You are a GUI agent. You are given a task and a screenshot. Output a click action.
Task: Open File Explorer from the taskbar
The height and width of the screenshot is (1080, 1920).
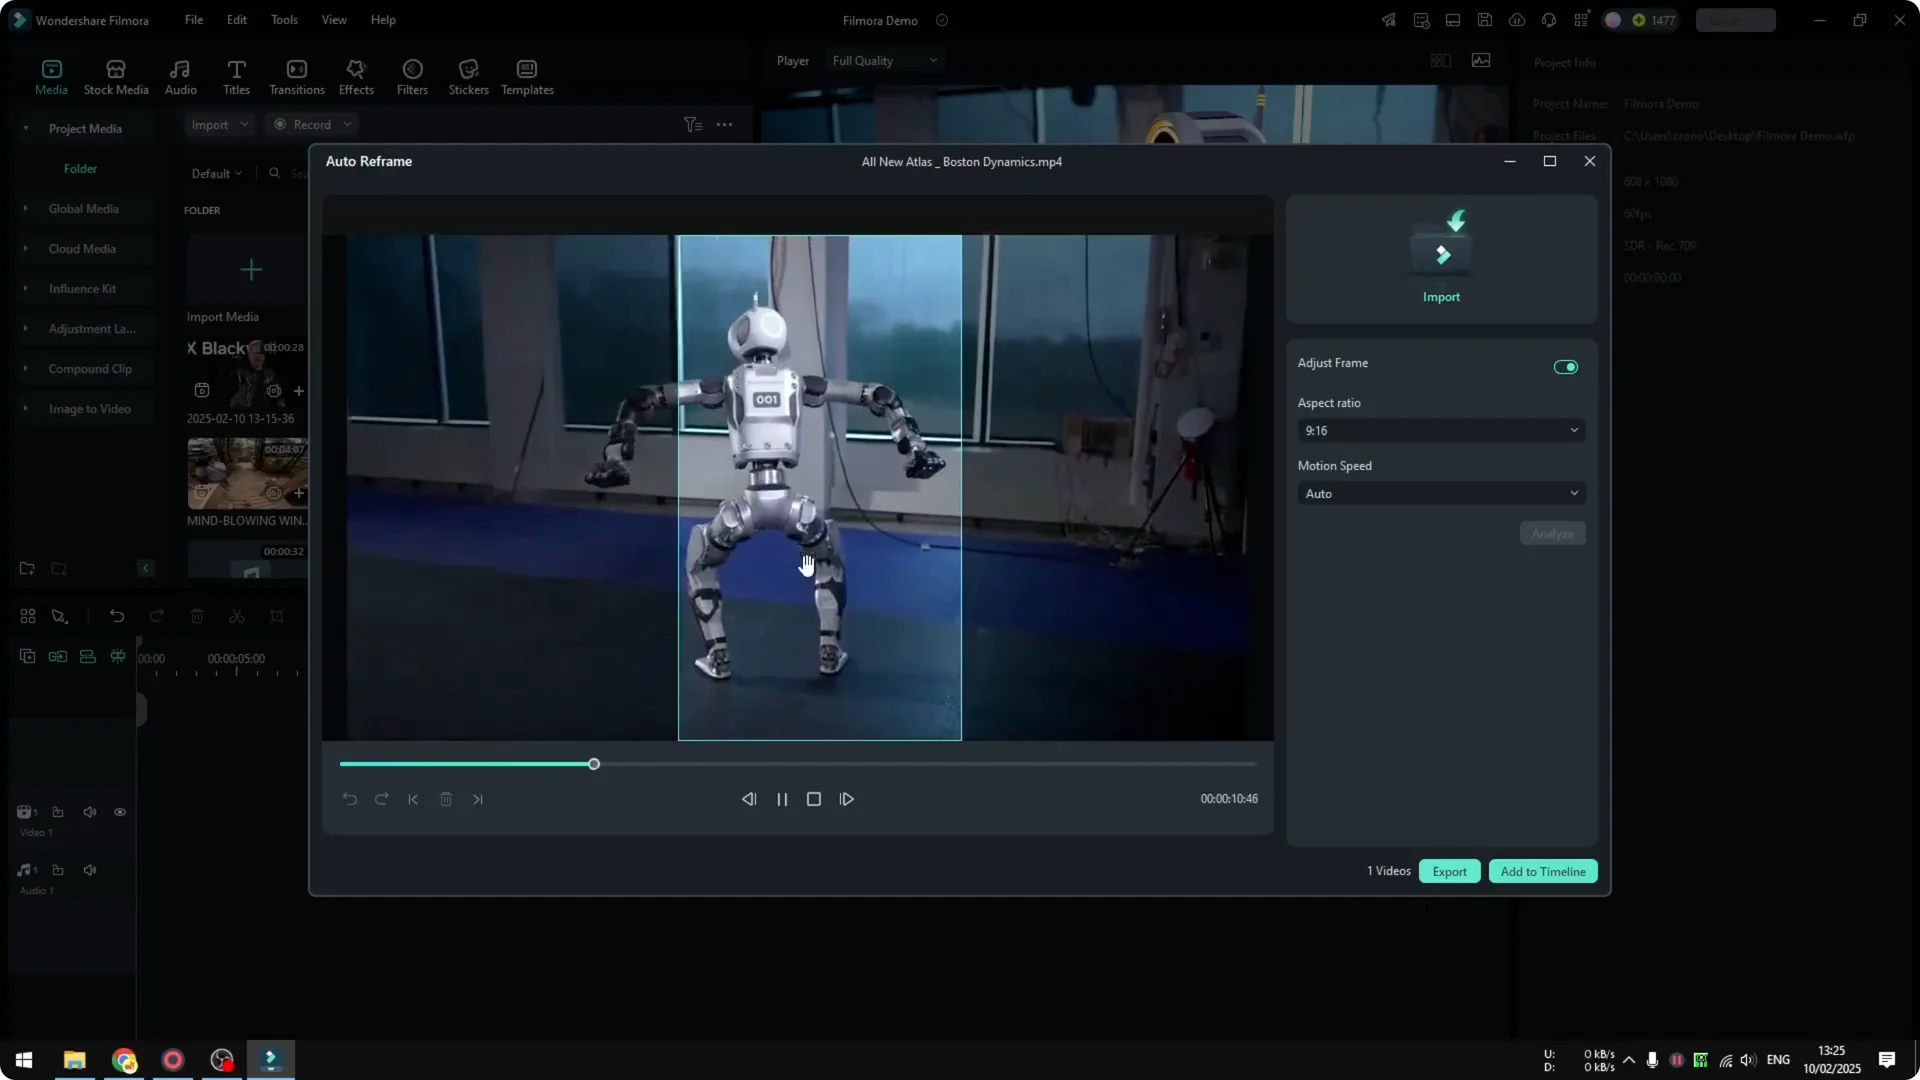(x=75, y=1060)
